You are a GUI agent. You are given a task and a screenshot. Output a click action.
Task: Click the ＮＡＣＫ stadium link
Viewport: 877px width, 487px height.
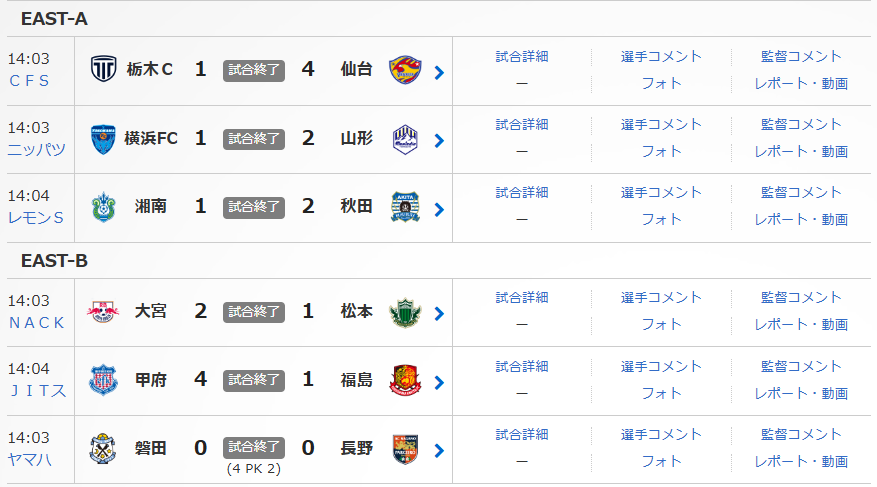point(36,322)
